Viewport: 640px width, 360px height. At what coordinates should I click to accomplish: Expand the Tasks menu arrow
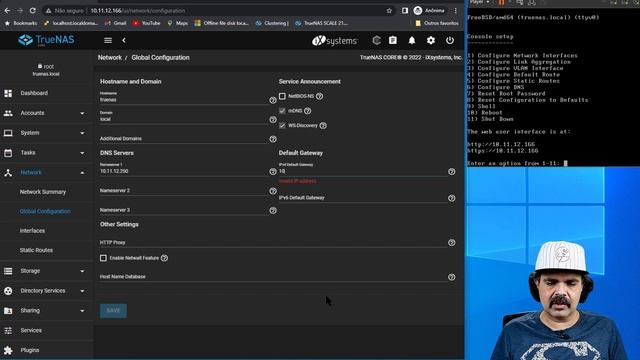(x=82, y=153)
